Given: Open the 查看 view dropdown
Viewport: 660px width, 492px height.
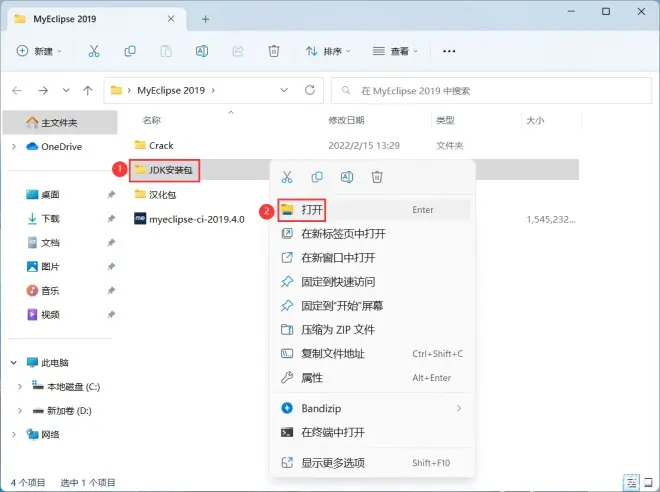Looking at the screenshot, I should [395, 51].
